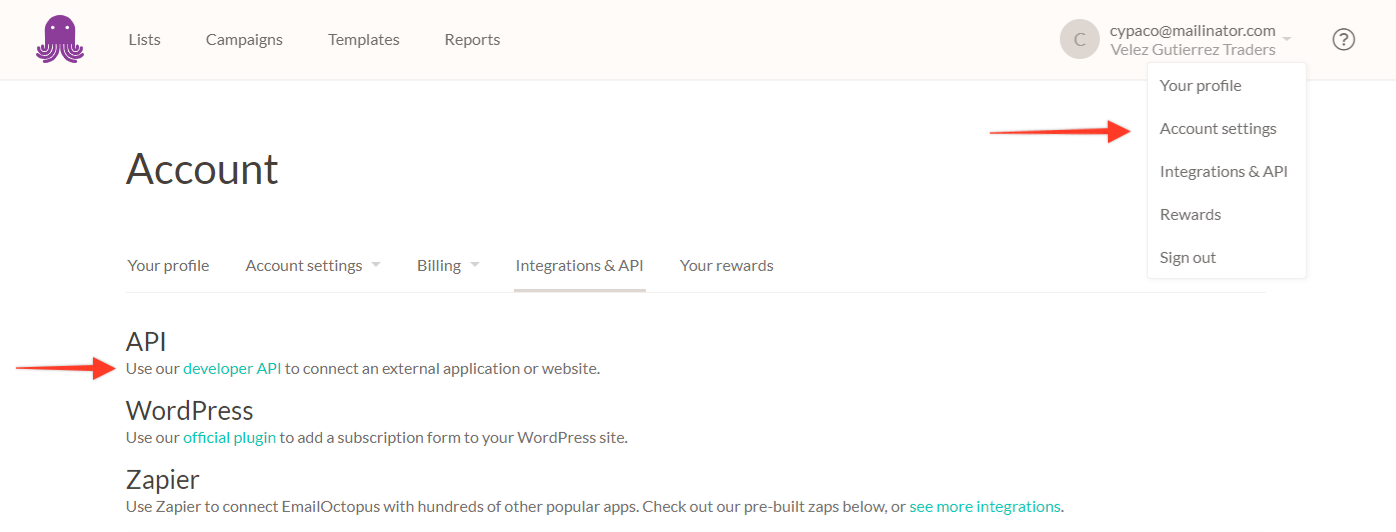This screenshot has width=1396, height=532.
Task: Click the API section heading
Action: coord(146,342)
